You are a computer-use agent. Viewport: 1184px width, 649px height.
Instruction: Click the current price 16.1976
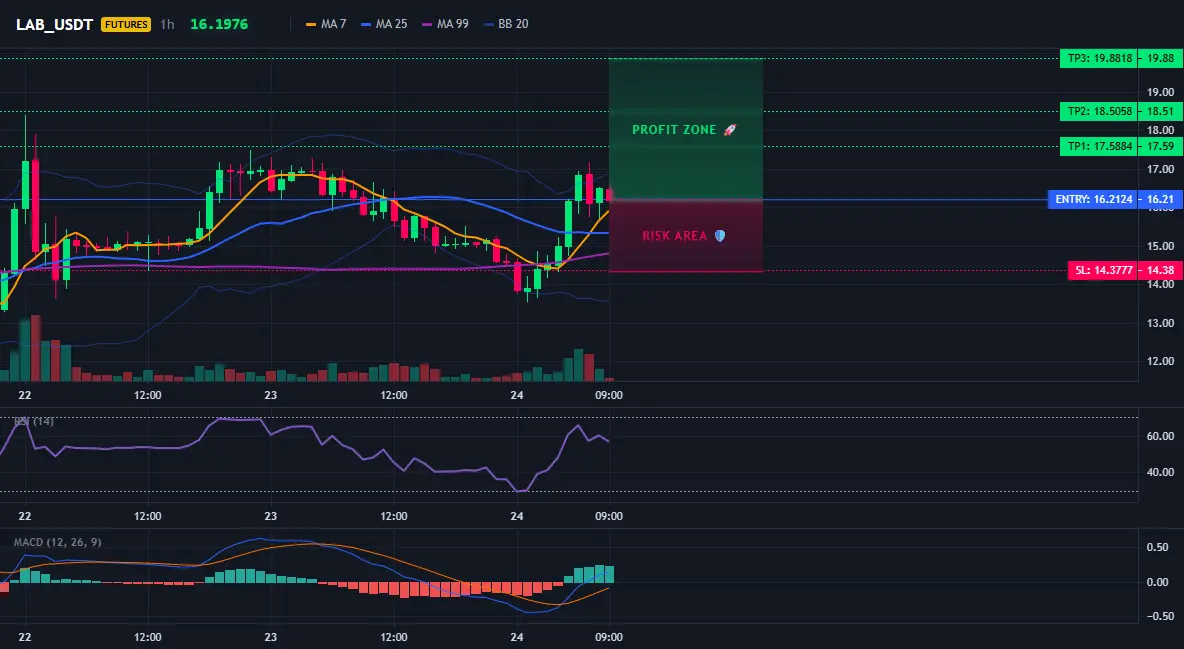pyautogui.click(x=219, y=24)
